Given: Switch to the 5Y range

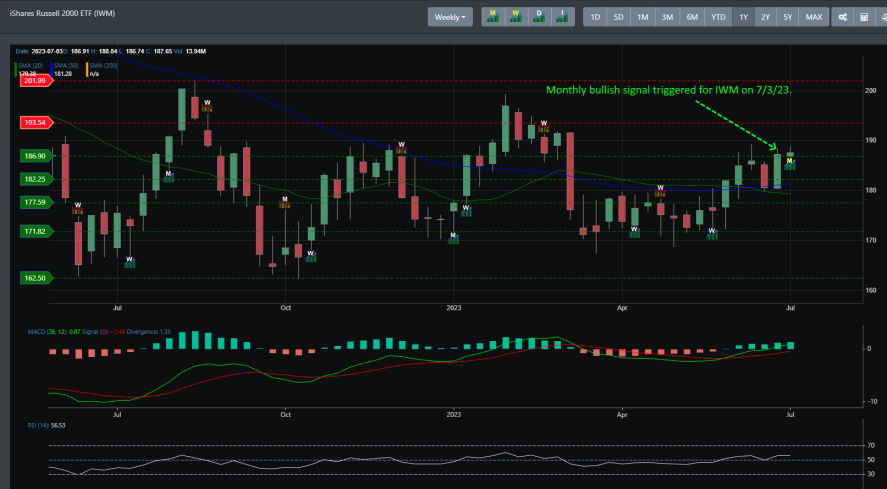Looking at the screenshot, I should 787,17.
